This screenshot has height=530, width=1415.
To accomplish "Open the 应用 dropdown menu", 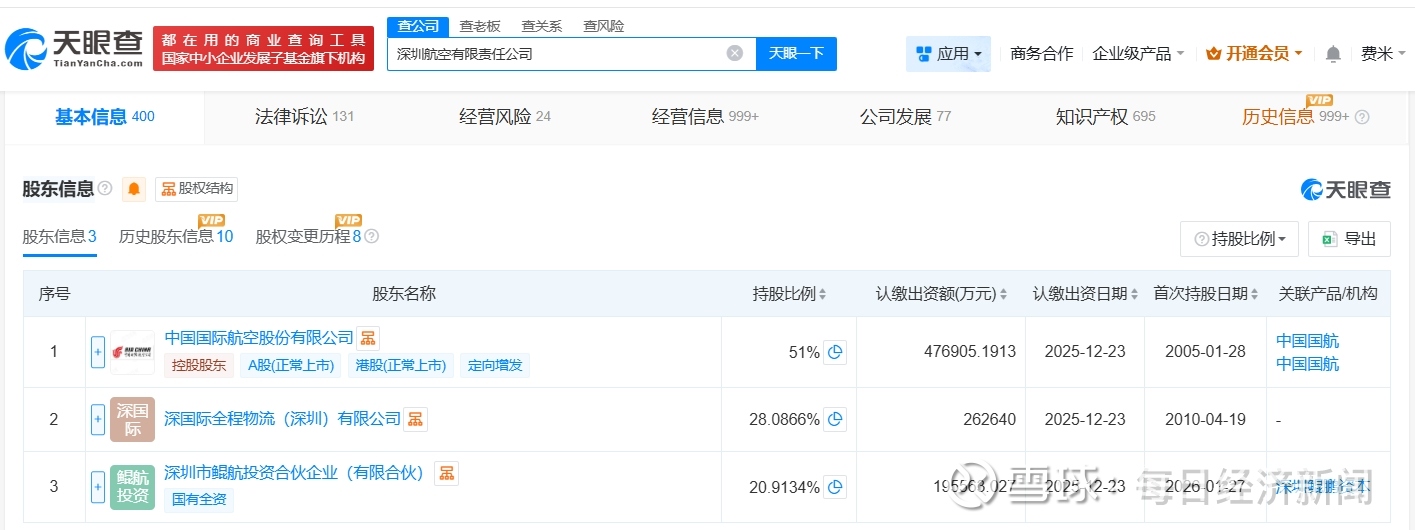I will pos(948,54).
